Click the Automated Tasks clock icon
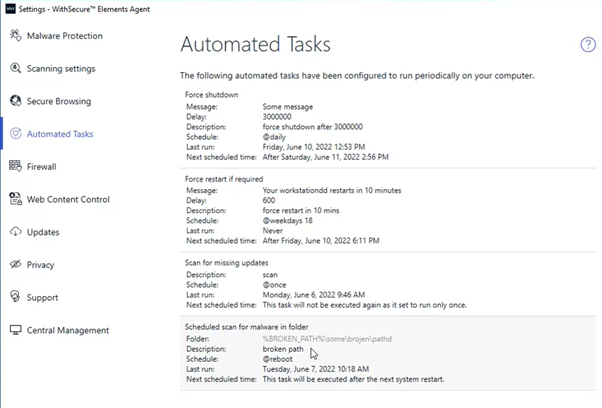This screenshot has width=602, height=408. (15, 134)
